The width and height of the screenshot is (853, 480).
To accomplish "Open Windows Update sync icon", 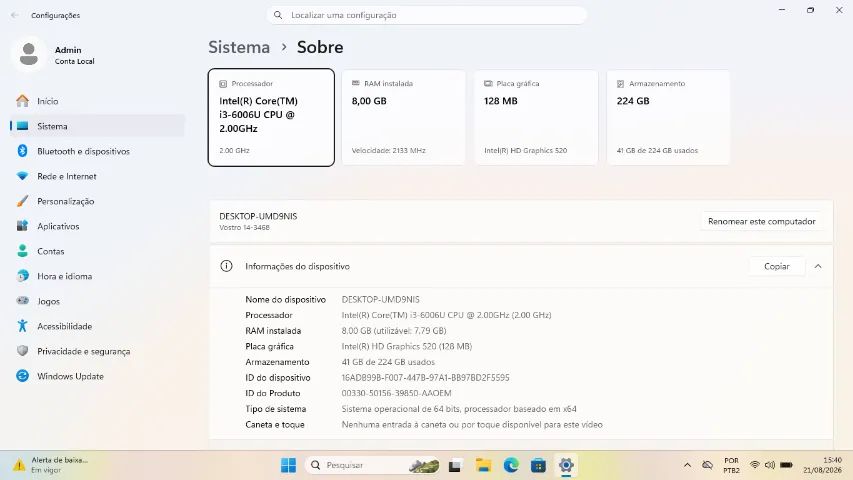I will click(22, 376).
